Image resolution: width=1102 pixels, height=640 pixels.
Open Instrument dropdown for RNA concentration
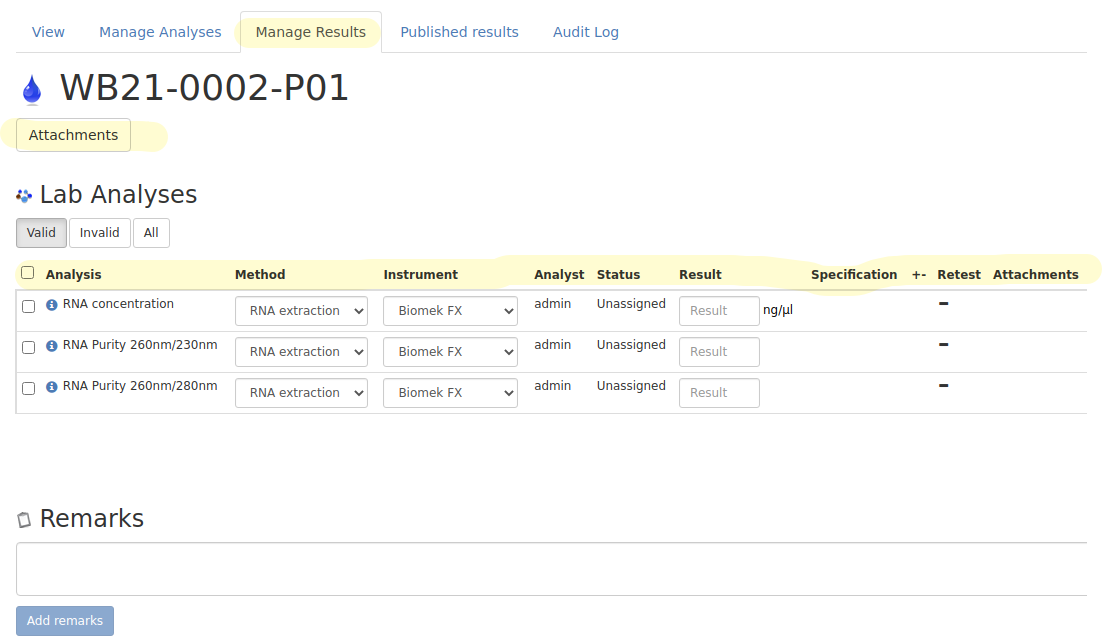point(449,310)
